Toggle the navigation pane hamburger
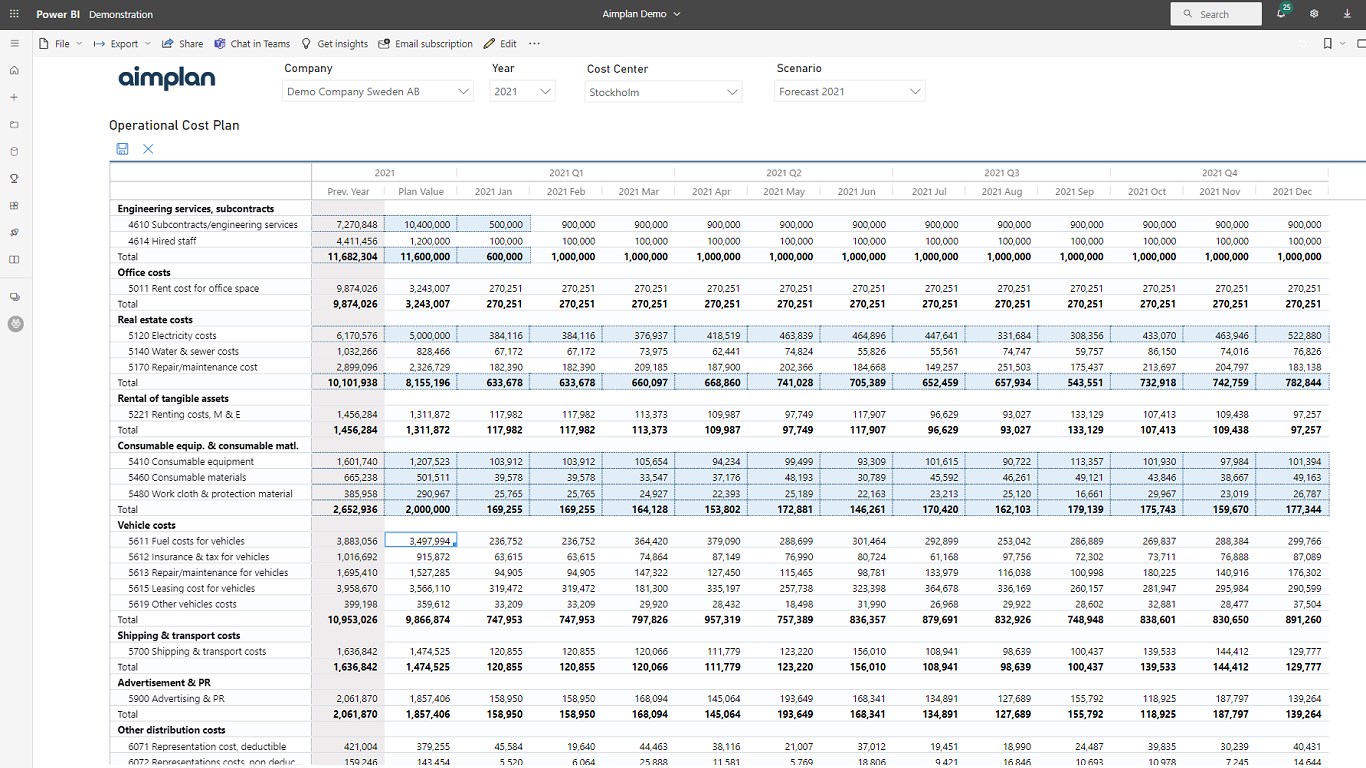Viewport: 1366px width, 768px height. point(14,44)
